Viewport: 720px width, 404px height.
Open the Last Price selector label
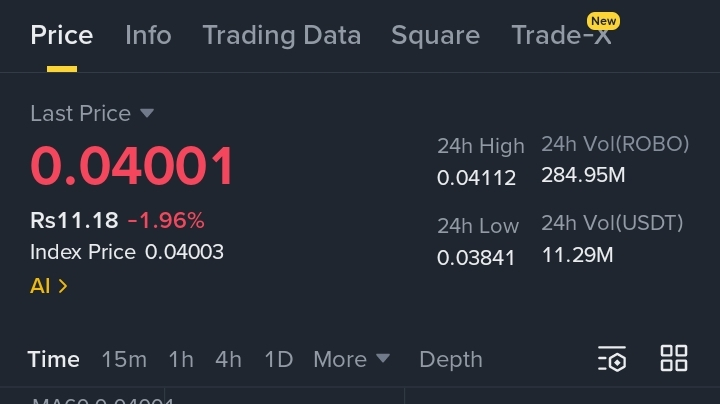click(81, 113)
